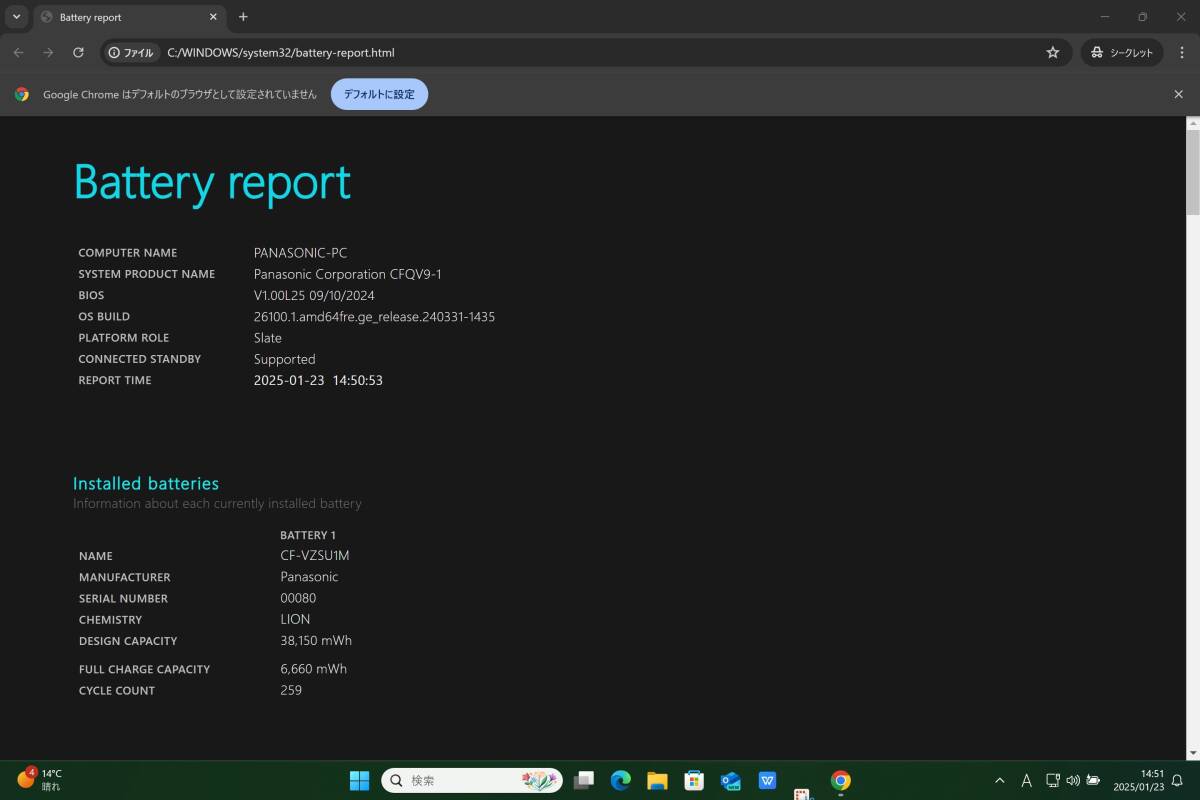This screenshot has height=800, width=1200.
Task: Open the tab search dropdown arrow
Action: click(16, 17)
